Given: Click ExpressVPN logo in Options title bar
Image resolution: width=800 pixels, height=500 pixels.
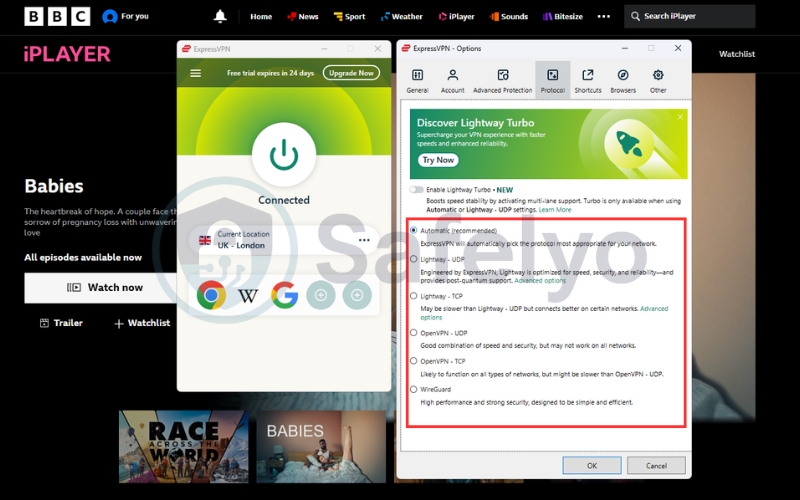Looking at the screenshot, I should [x=406, y=48].
